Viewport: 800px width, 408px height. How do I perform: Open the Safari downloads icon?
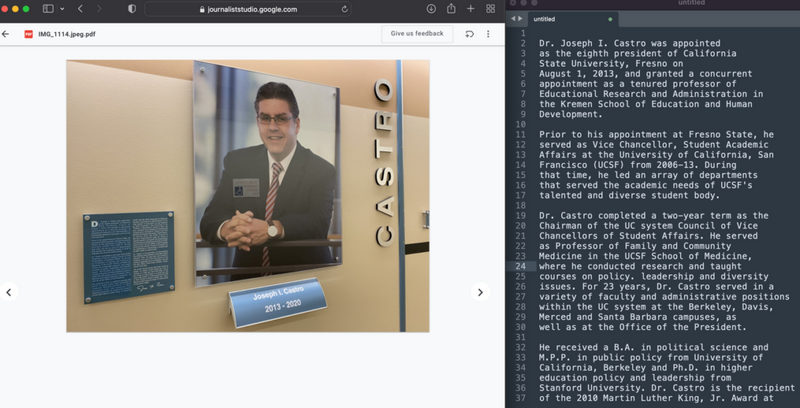tap(431, 9)
